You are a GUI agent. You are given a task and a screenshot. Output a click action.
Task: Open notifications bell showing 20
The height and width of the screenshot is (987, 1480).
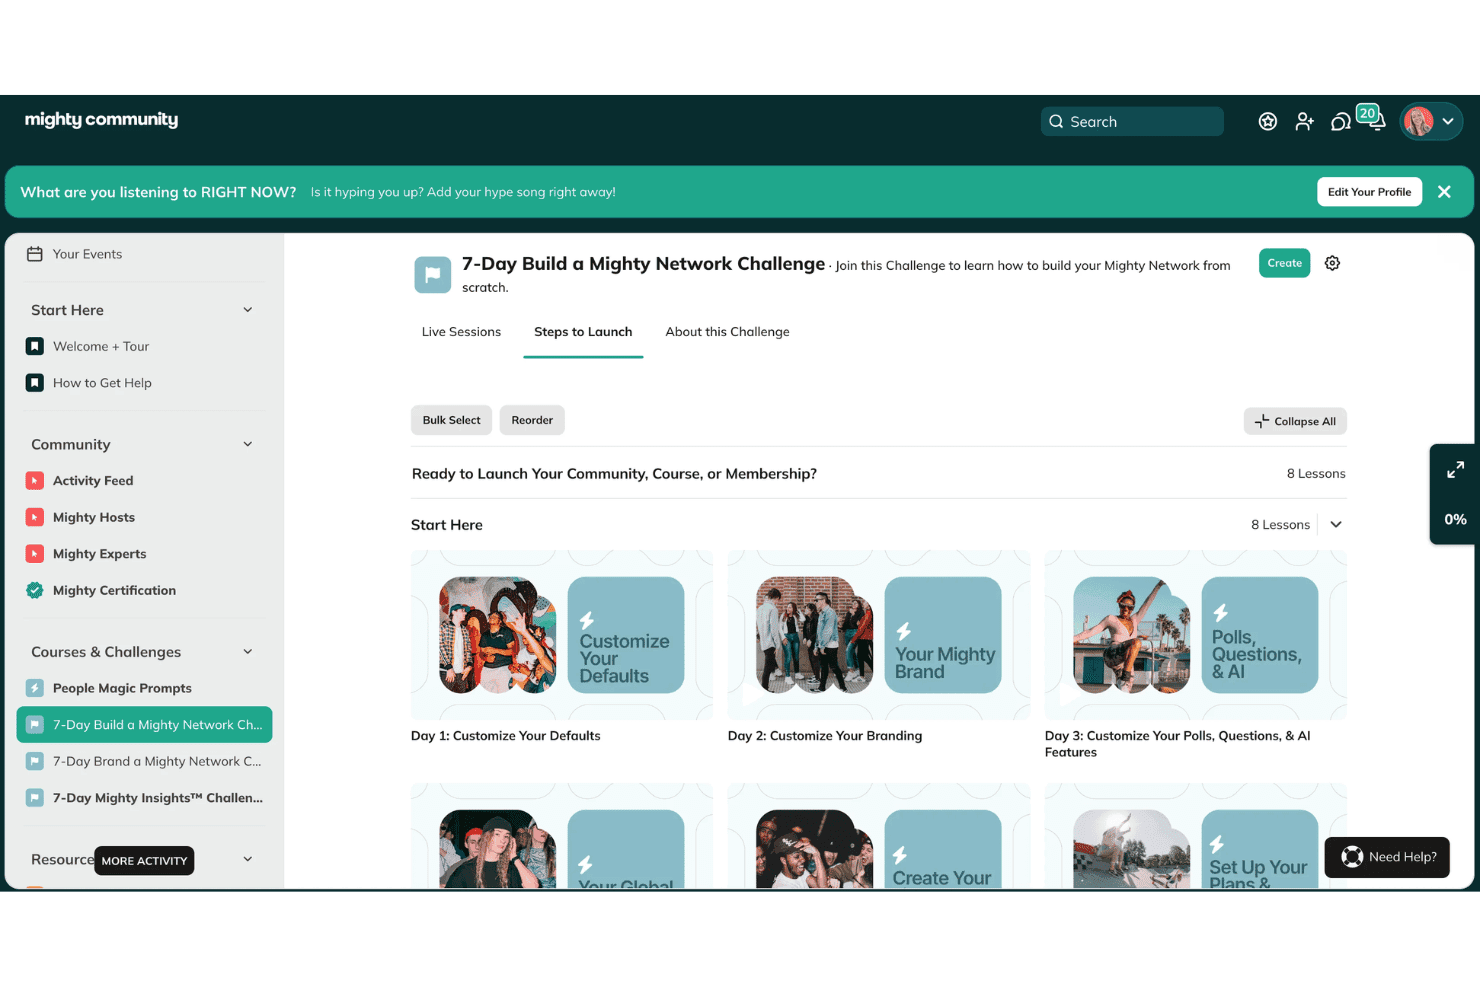(1375, 119)
